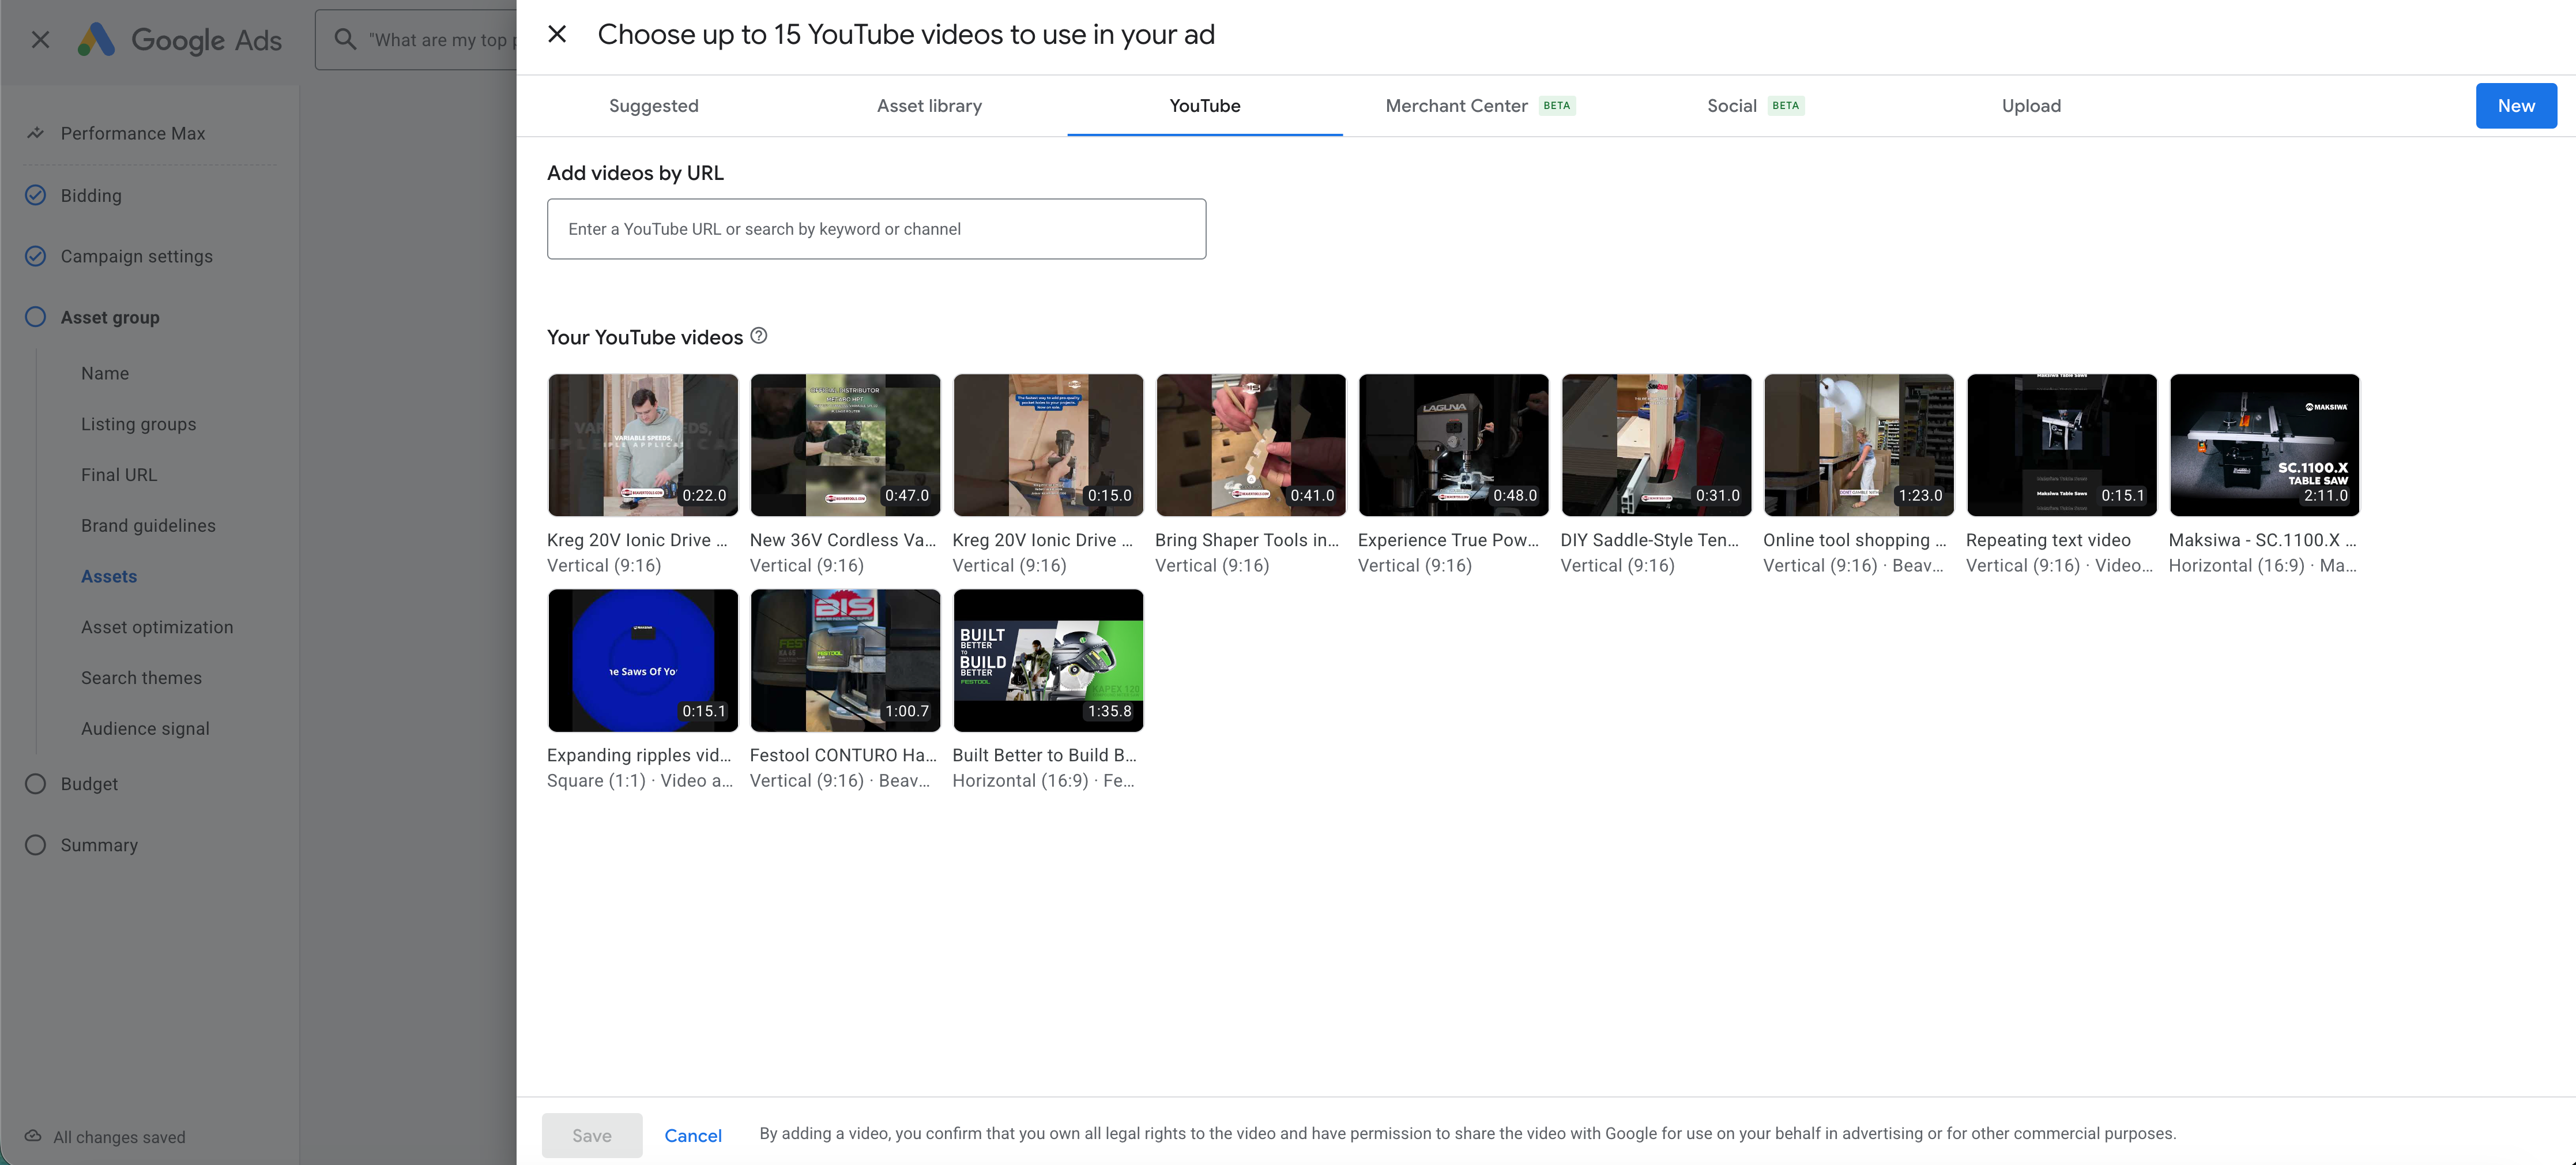This screenshot has height=1165, width=2576.
Task: Click the 'Repeating text video' title
Action: 2048,540
